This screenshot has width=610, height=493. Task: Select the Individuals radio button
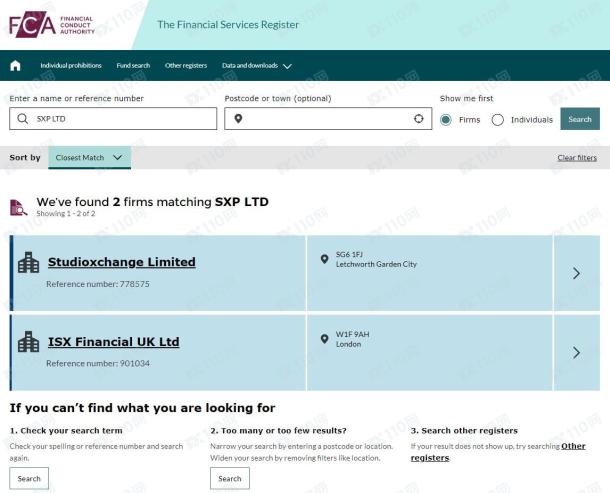coord(498,119)
